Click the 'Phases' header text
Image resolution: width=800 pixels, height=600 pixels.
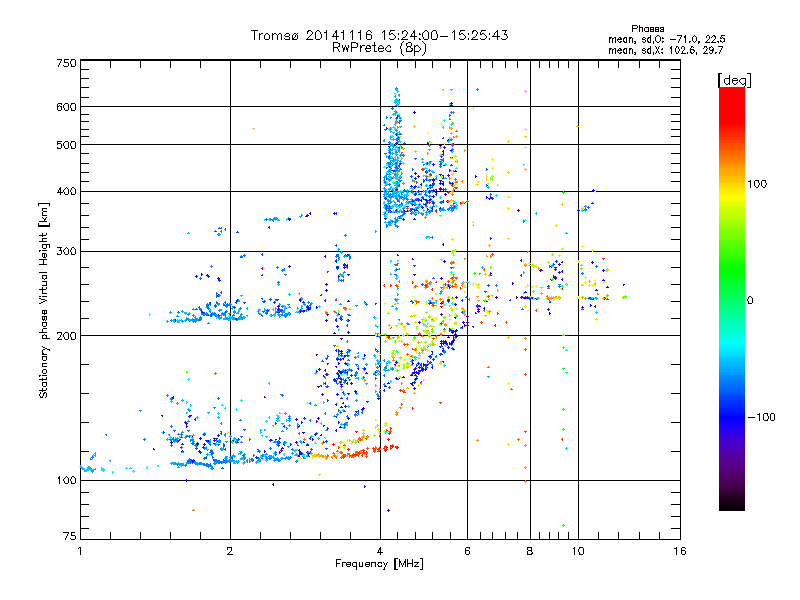point(647,29)
